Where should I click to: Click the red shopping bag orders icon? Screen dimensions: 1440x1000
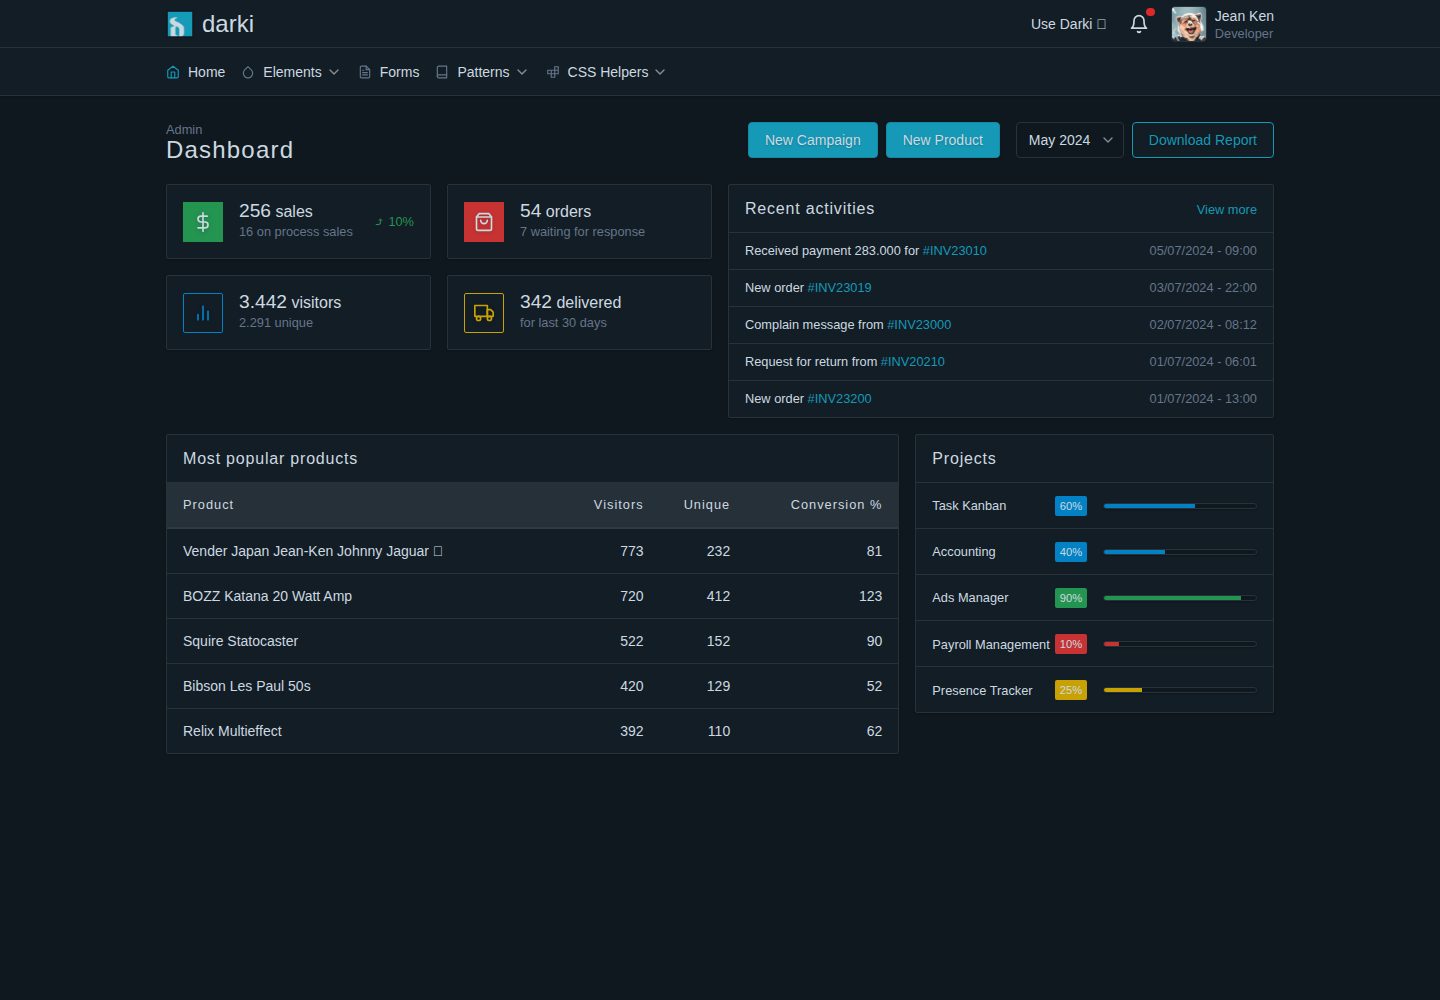tap(484, 222)
